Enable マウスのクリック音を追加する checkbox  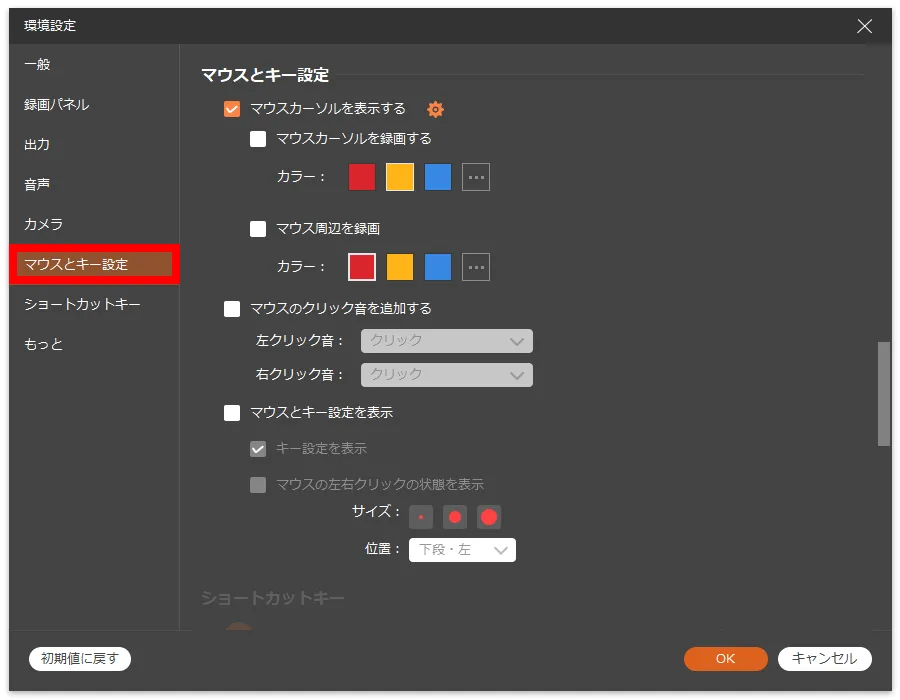232,309
